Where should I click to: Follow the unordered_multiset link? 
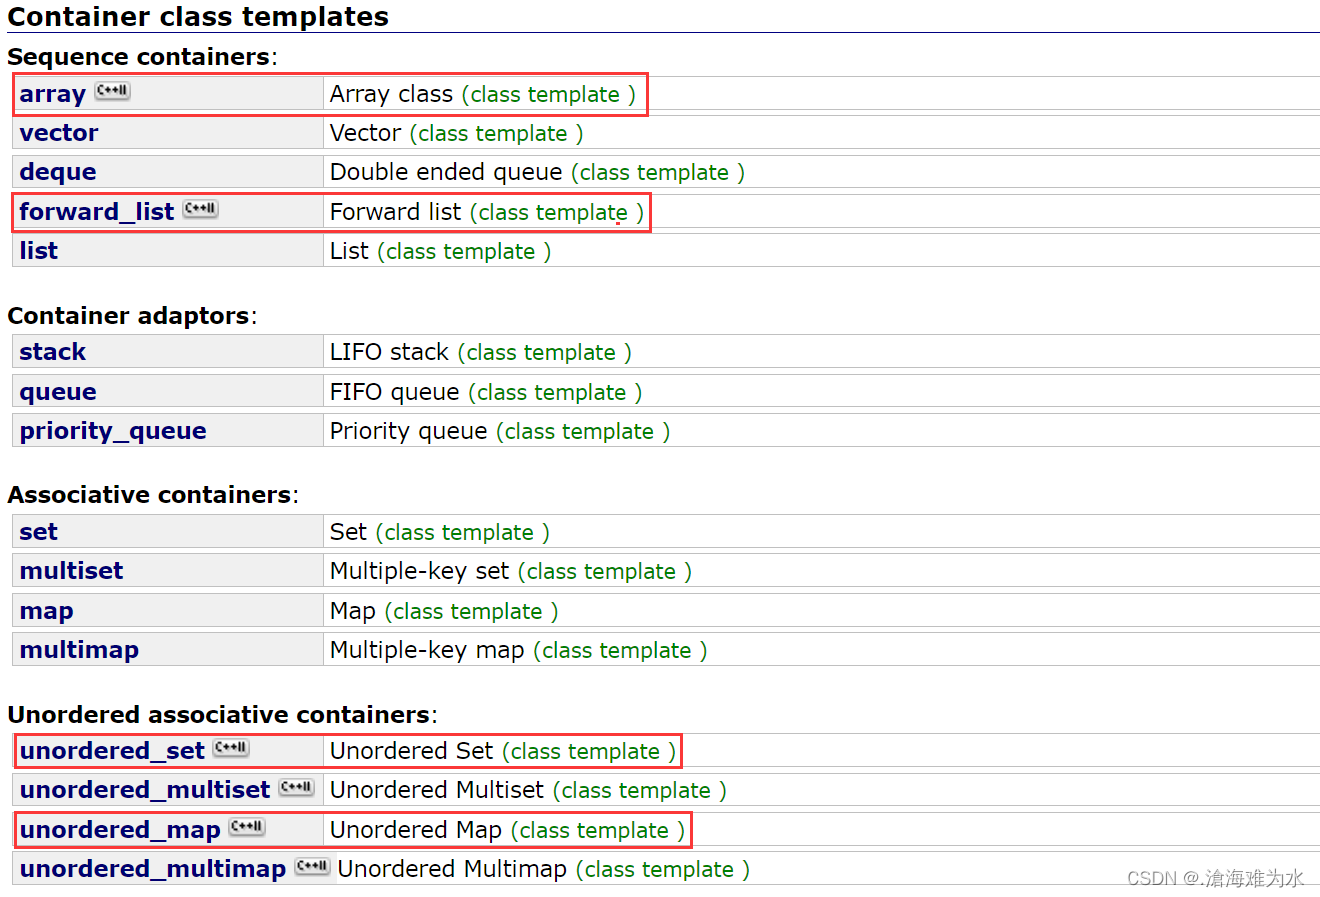[145, 790]
